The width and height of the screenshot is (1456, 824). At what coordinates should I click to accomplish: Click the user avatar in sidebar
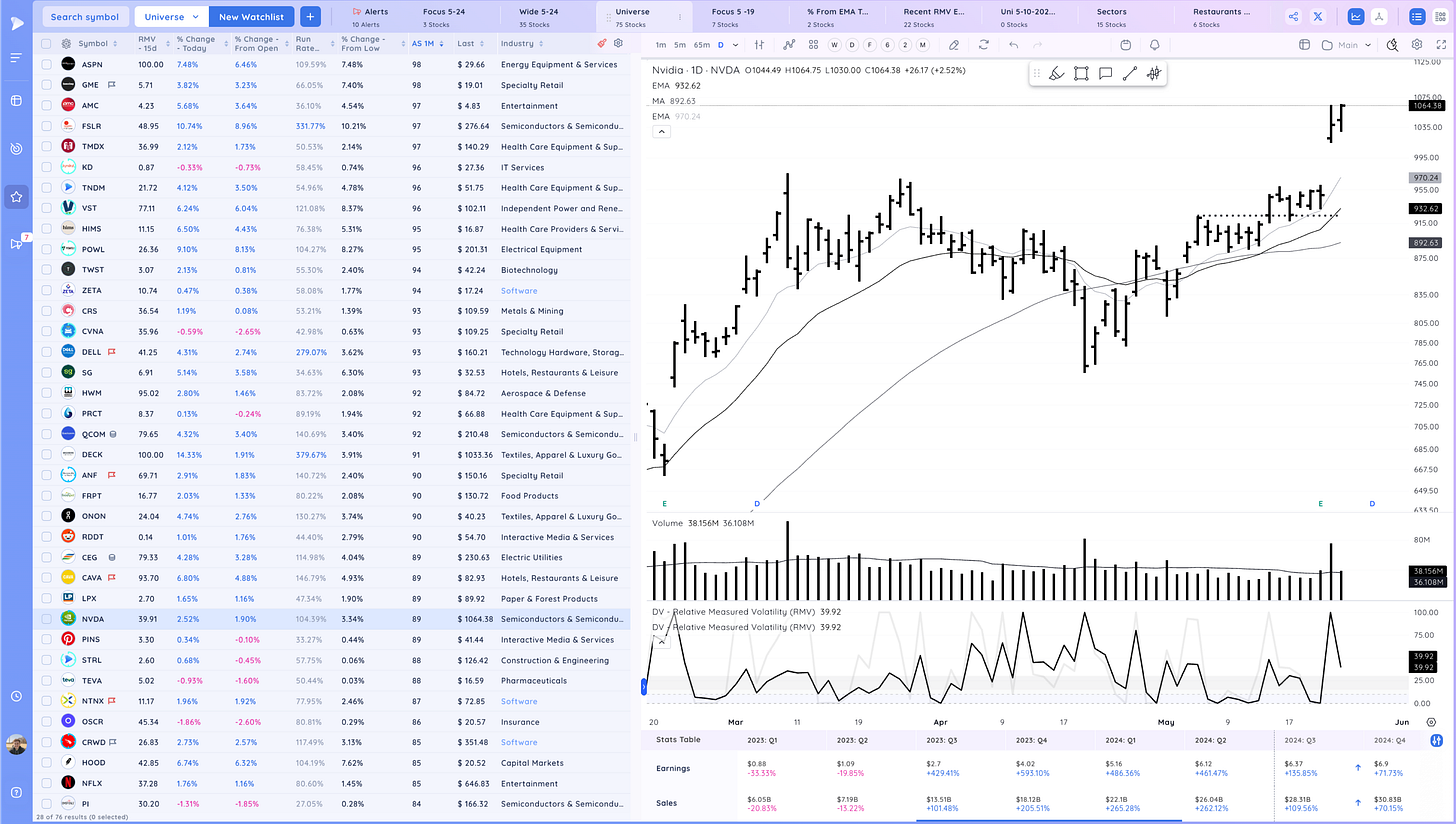pyautogui.click(x=16, y=745)
